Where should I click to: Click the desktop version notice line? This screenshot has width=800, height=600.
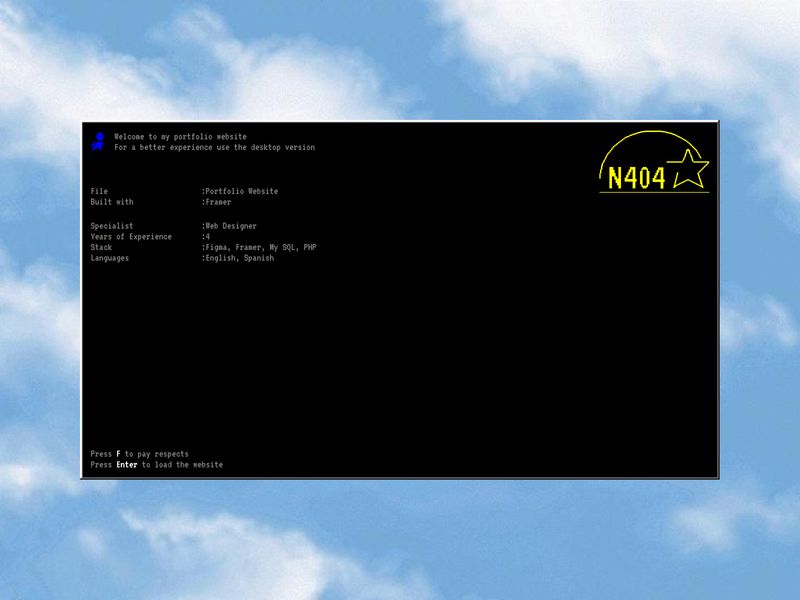215,147
